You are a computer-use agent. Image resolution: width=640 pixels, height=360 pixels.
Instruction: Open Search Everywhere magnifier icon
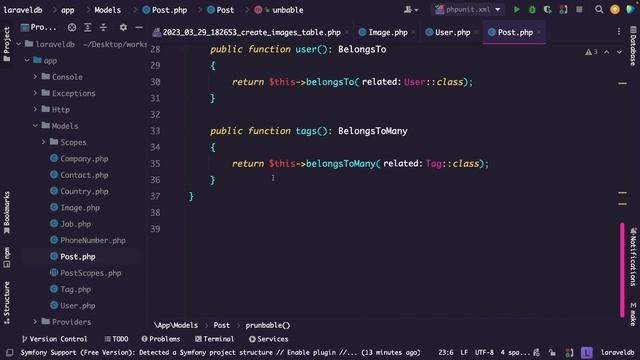[599, 9]
